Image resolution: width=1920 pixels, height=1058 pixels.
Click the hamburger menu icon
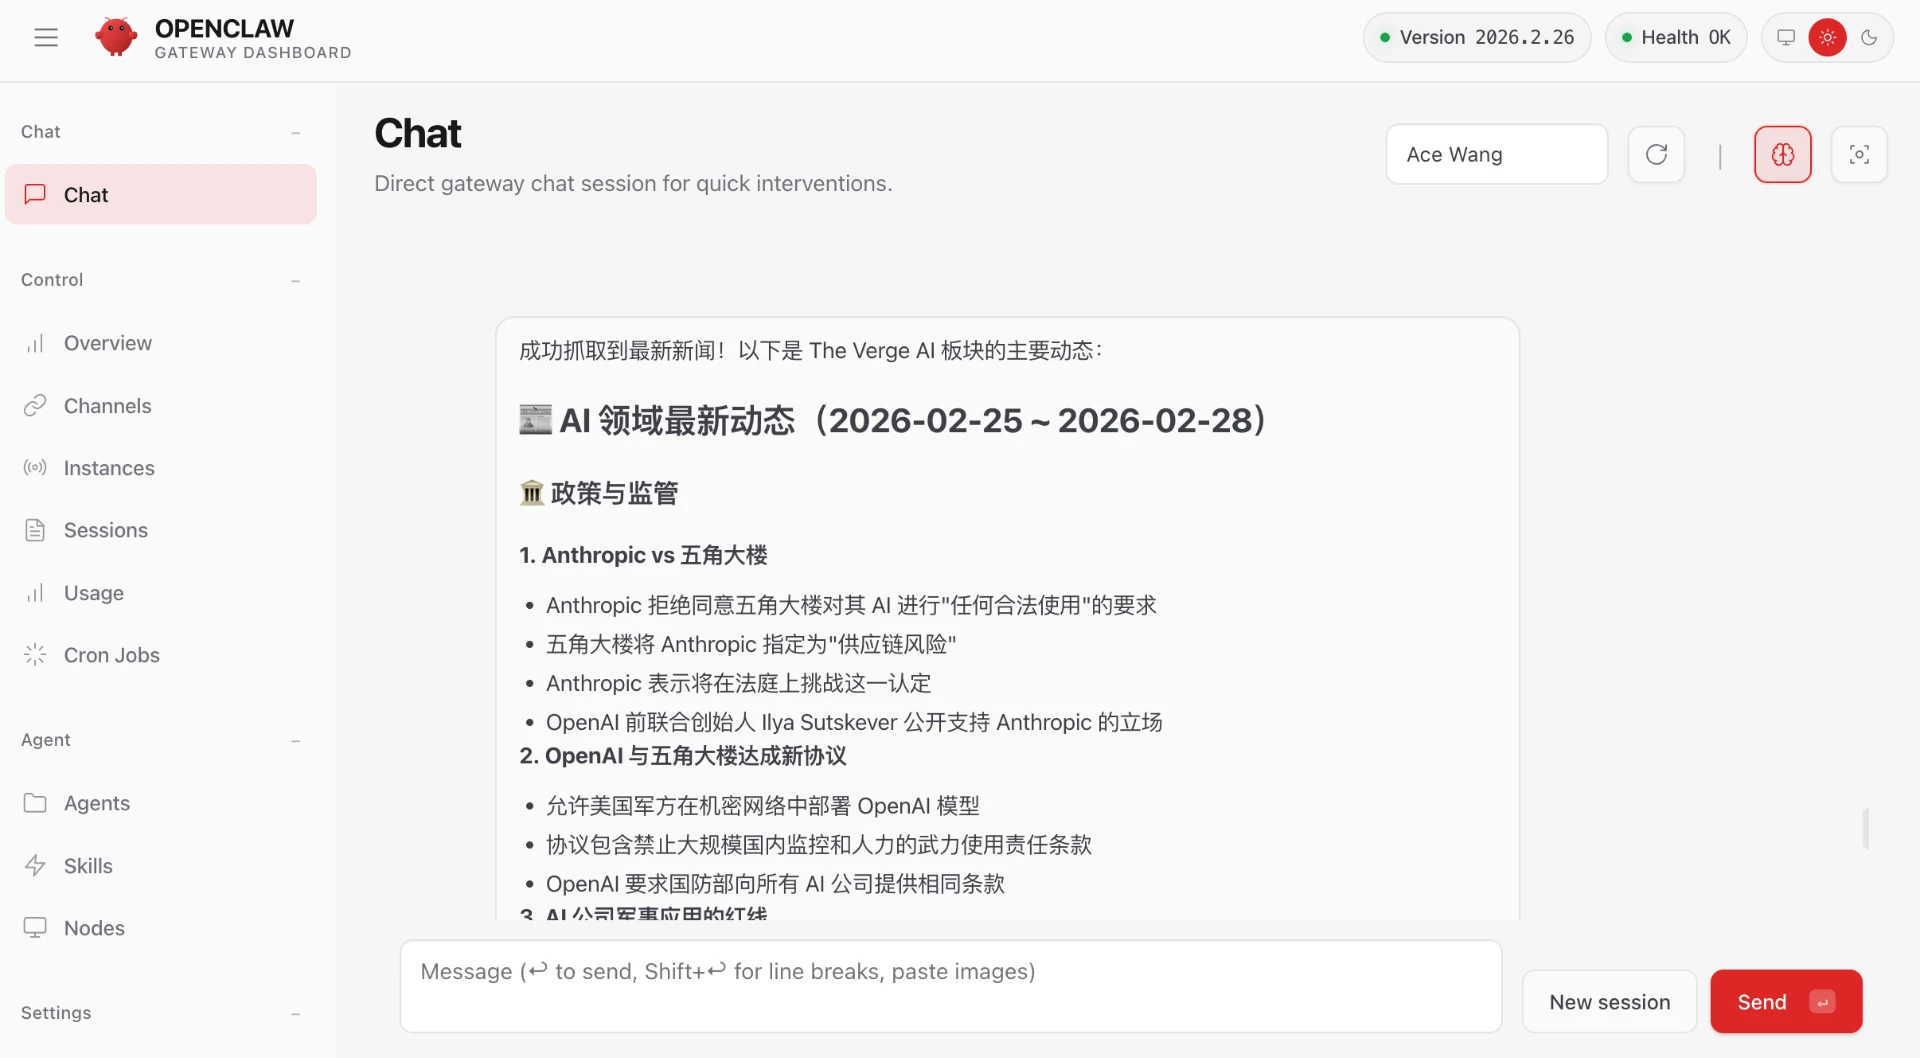click(46, 38)
